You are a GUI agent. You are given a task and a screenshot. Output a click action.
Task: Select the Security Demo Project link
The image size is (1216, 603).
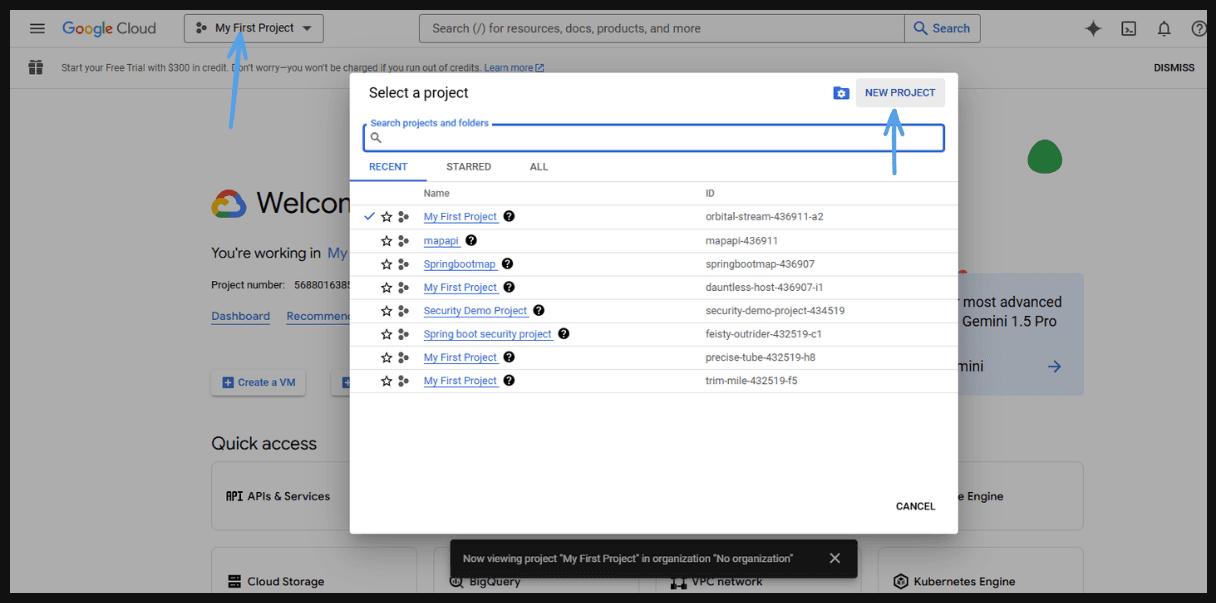(476, 311)
